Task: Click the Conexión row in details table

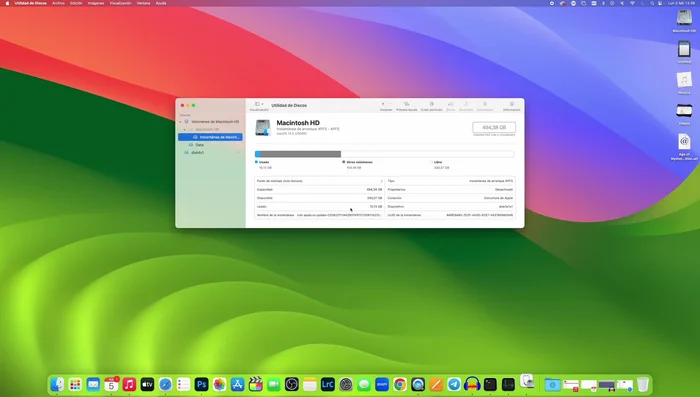Action: click(x=450, y=198)
